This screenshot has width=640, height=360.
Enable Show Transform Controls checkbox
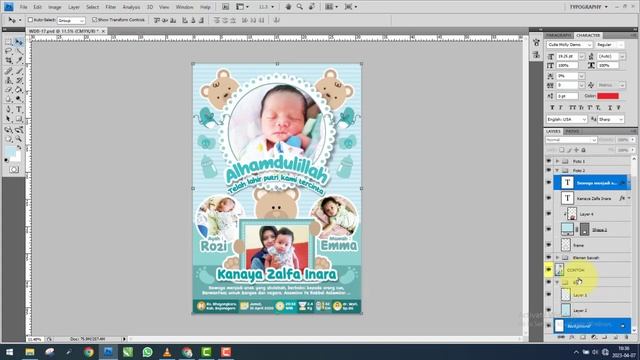pyautogui.click(x=95, y=20)
